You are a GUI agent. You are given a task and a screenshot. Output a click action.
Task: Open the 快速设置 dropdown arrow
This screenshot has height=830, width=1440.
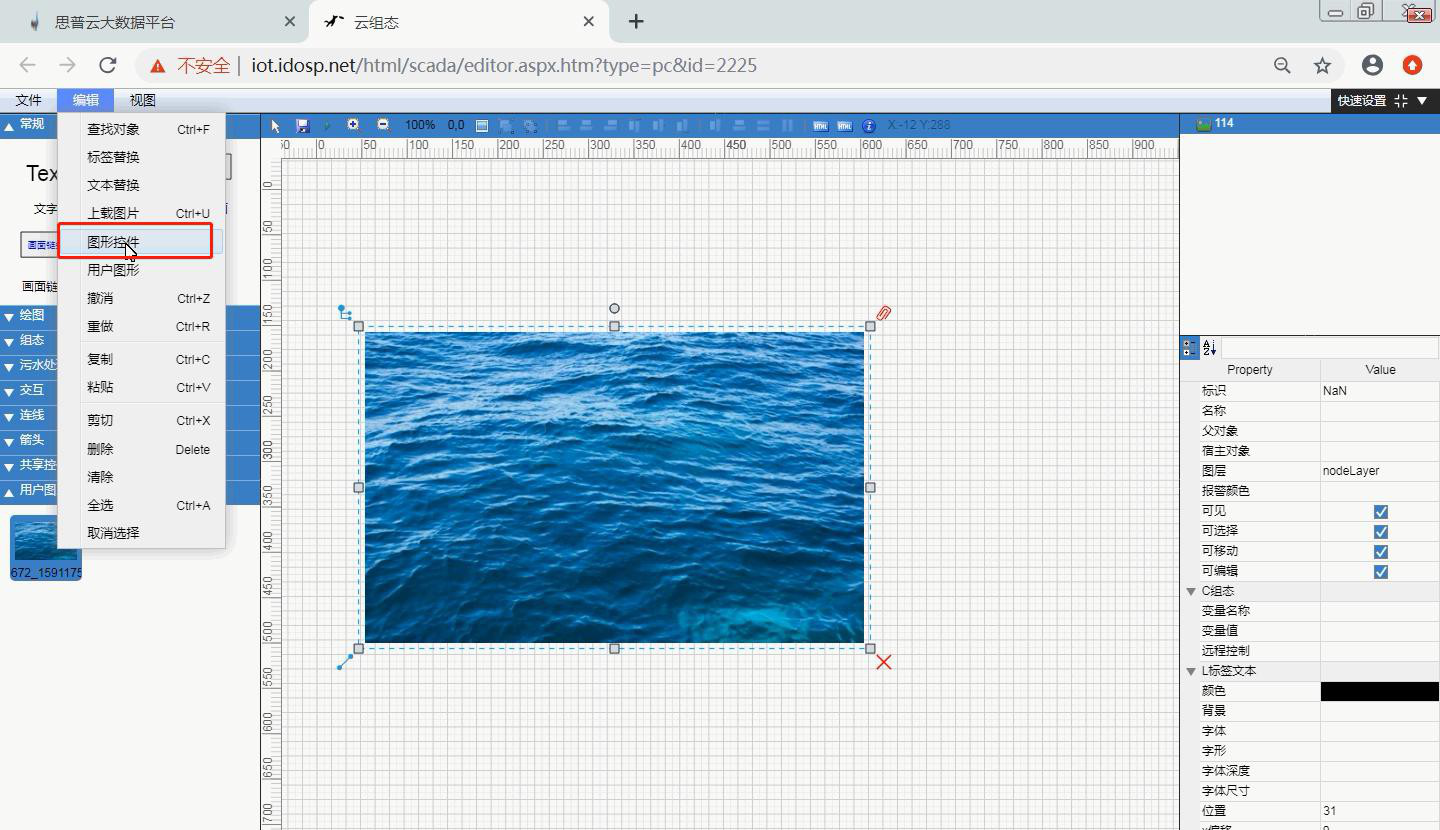pos(1422,101)
